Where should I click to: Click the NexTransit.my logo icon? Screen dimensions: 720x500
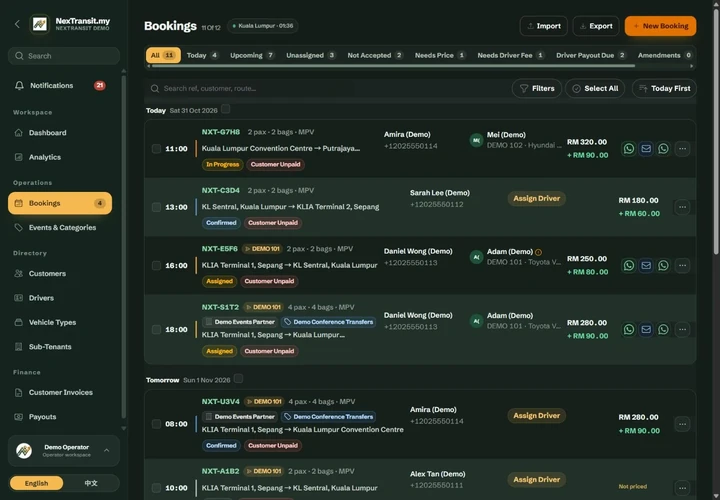click(40, 24)
